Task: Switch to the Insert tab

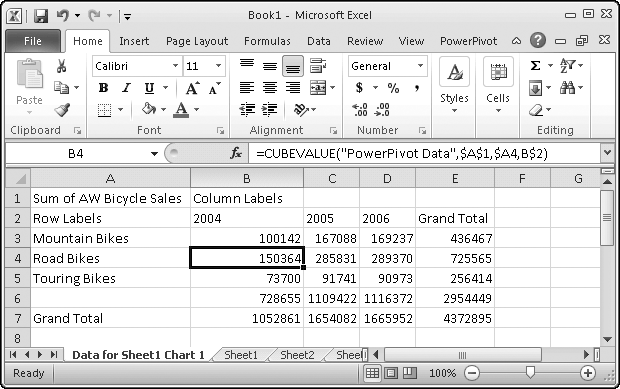Action: pos(134,41)
